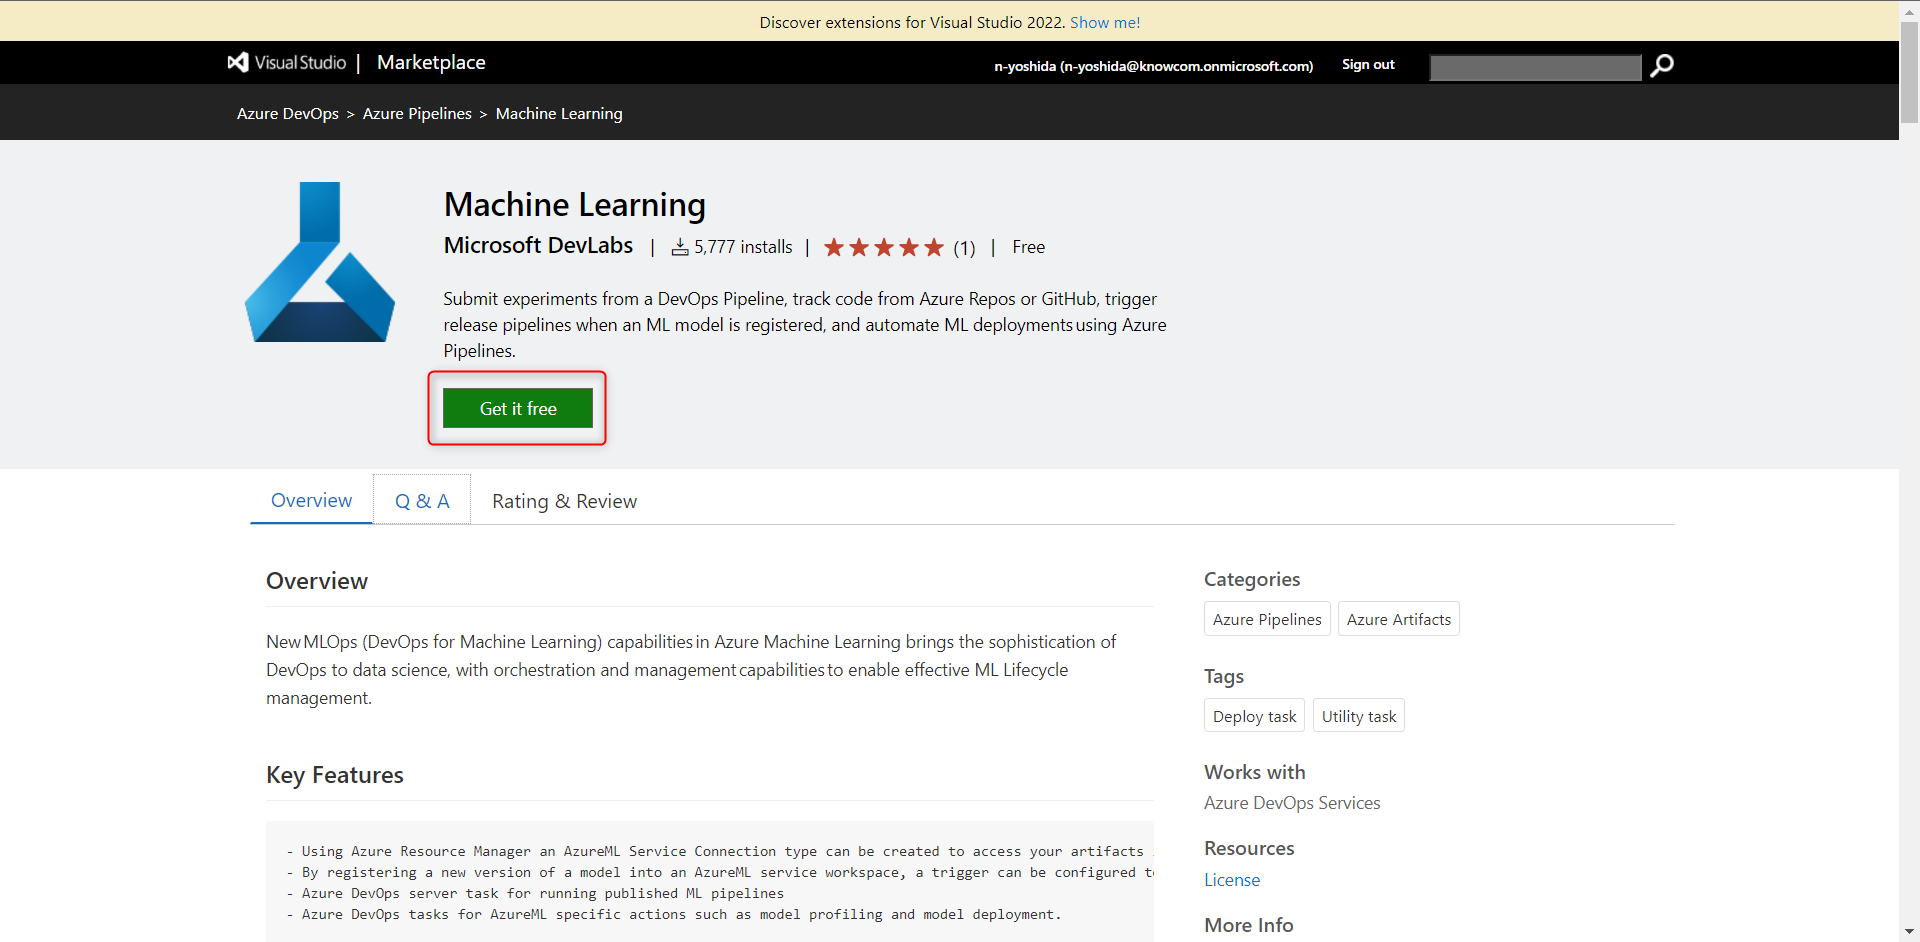Go to Azure DevOps breadcrumb

point(288,114)
